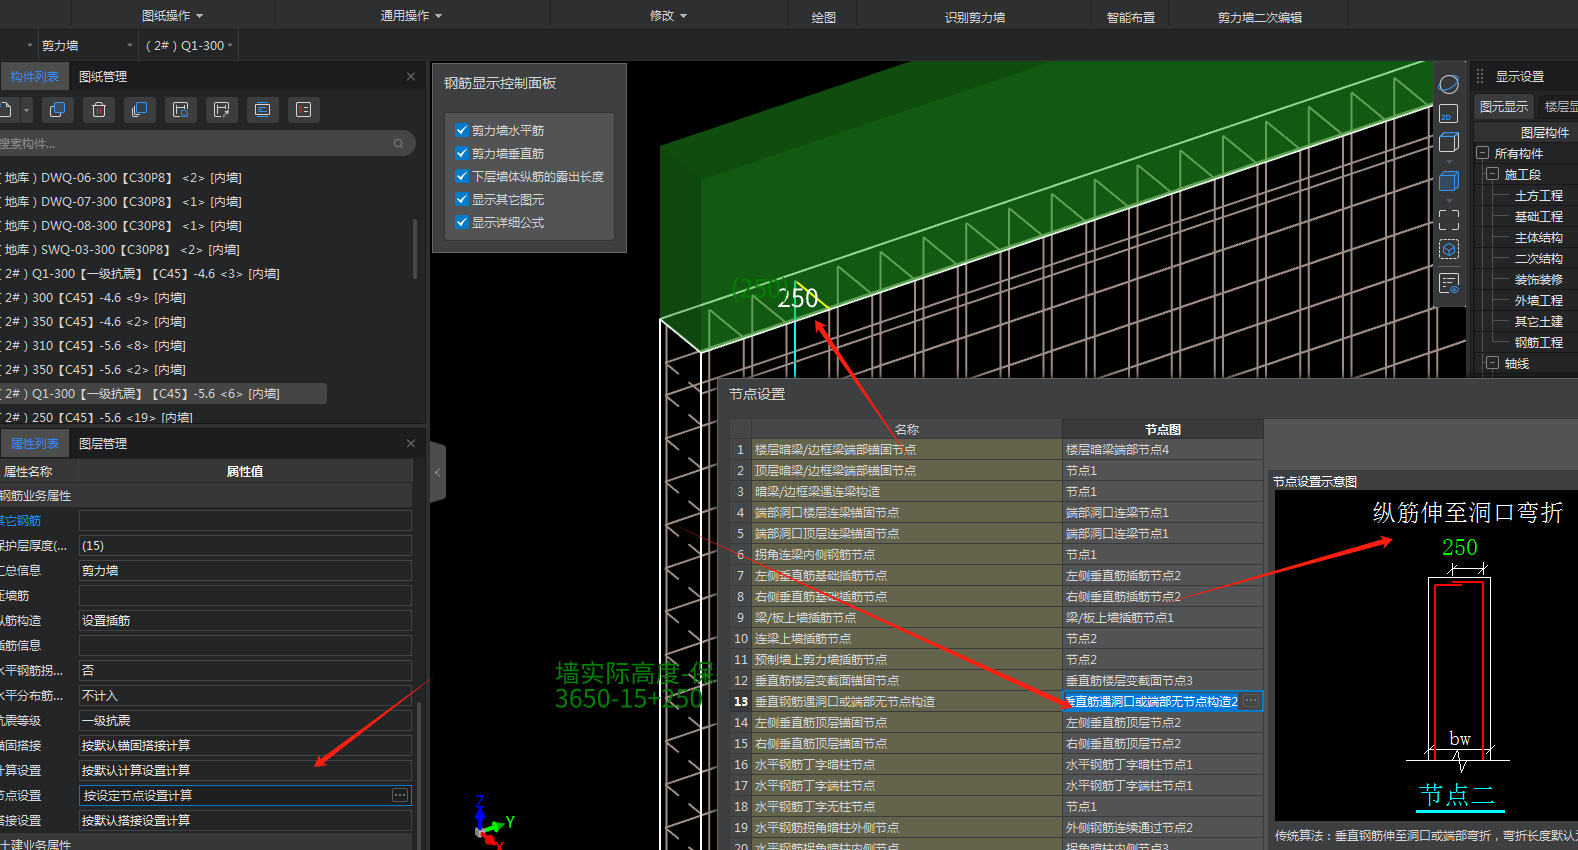Expand the arrow below wireframe cube icon
1578x850 pixels.
click(x=1449, y=161)
